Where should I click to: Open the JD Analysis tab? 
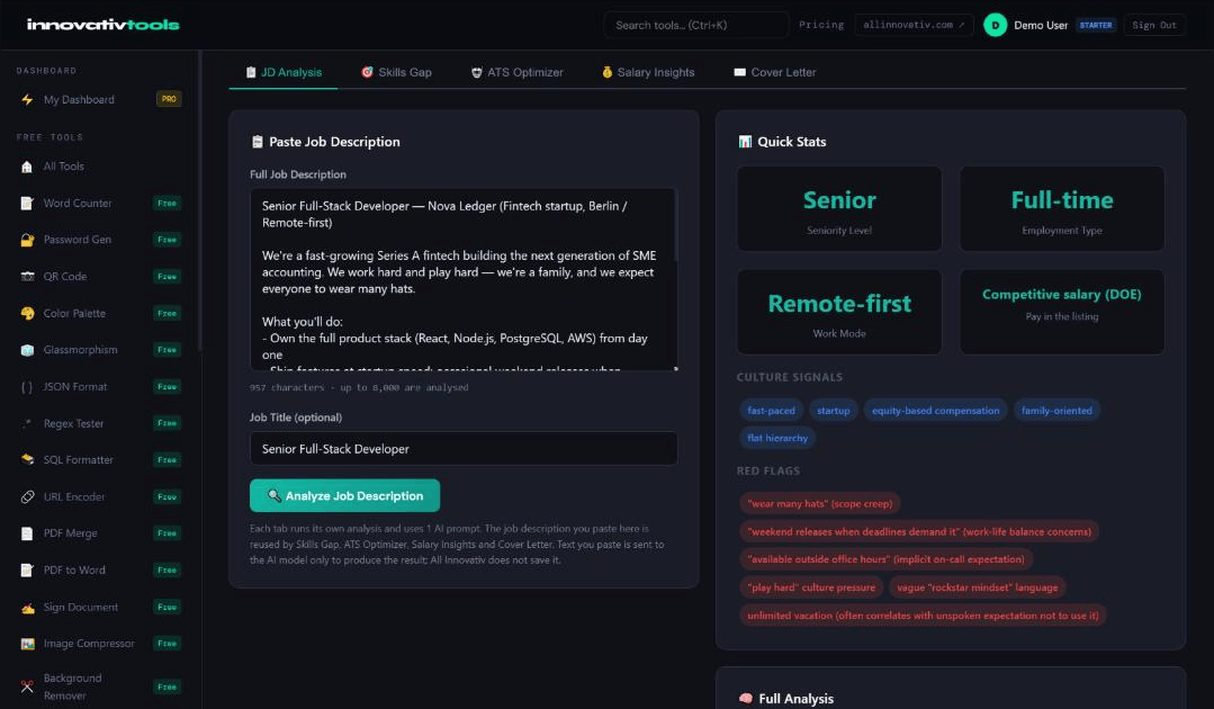pos(283,72)
